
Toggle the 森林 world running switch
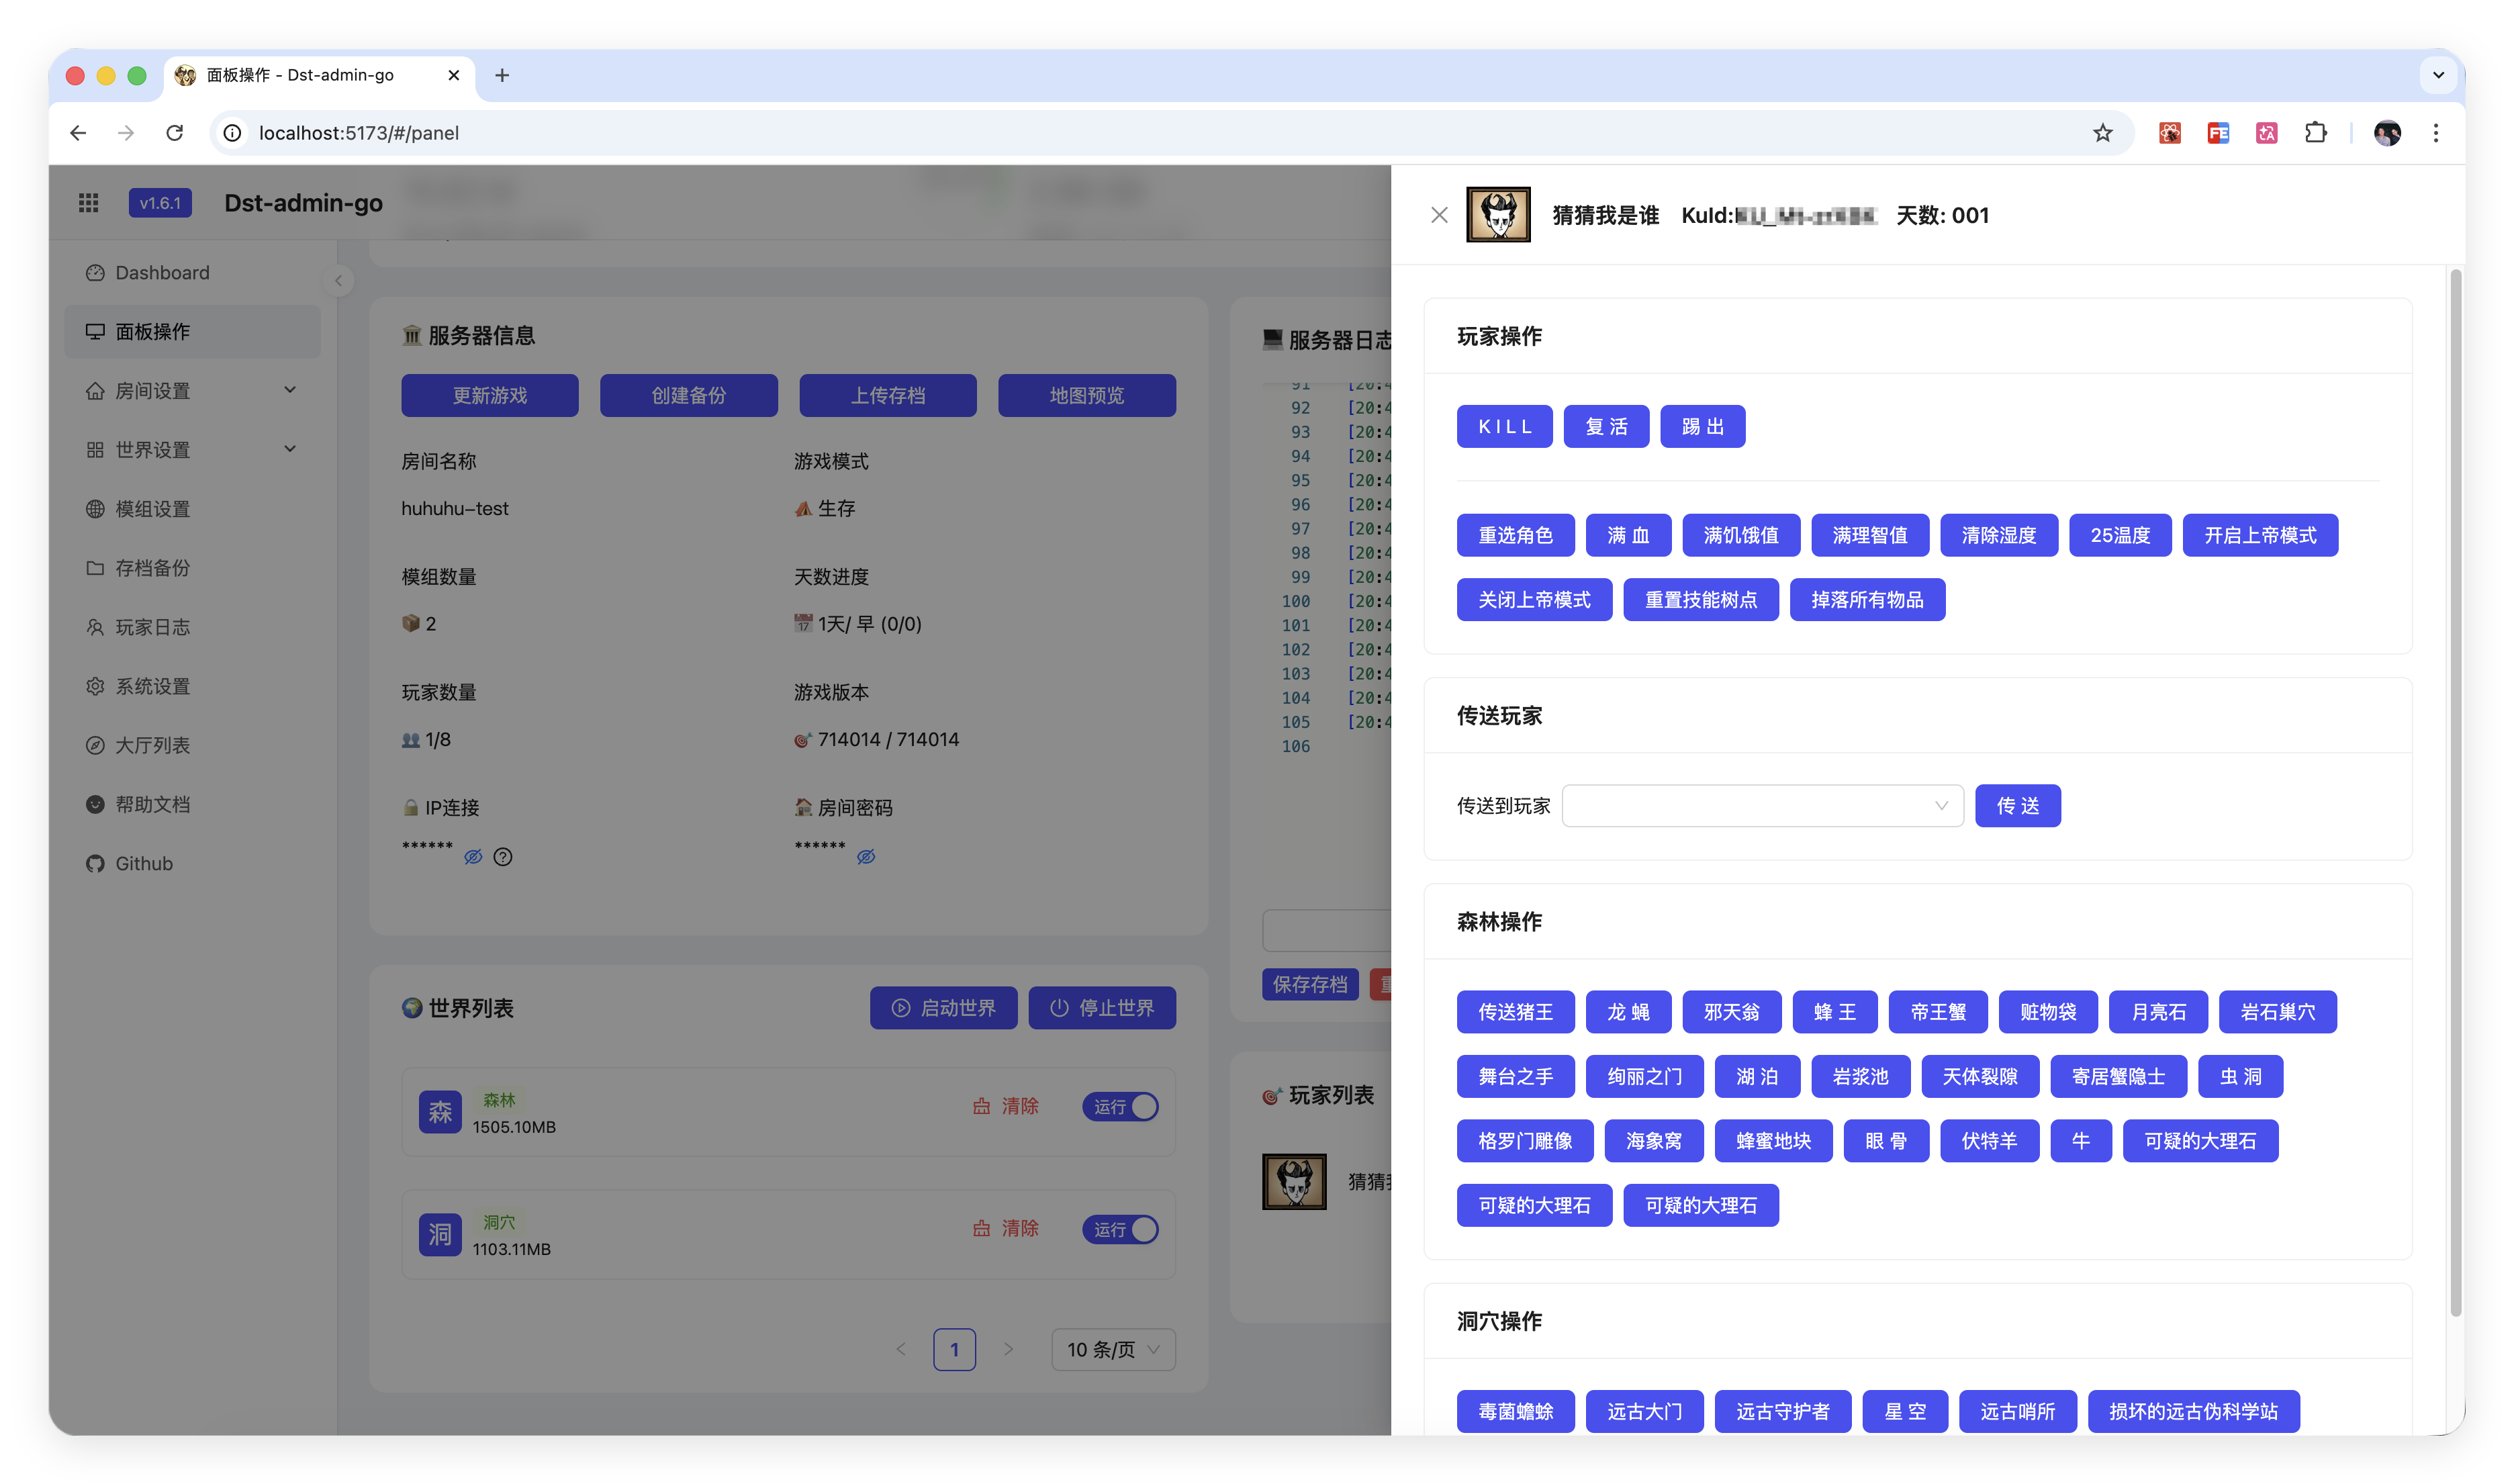click(x=1120, y=1107)
